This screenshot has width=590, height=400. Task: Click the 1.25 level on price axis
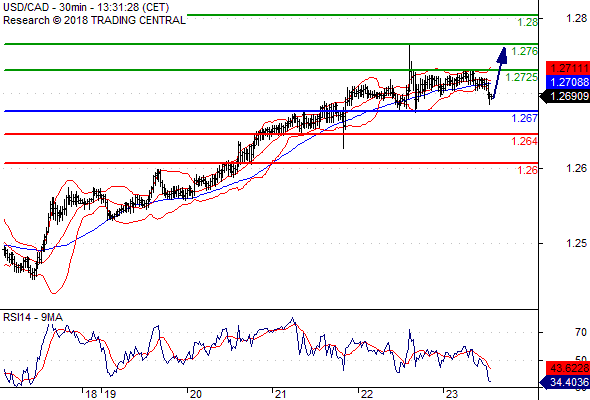(x=576, y=243)
